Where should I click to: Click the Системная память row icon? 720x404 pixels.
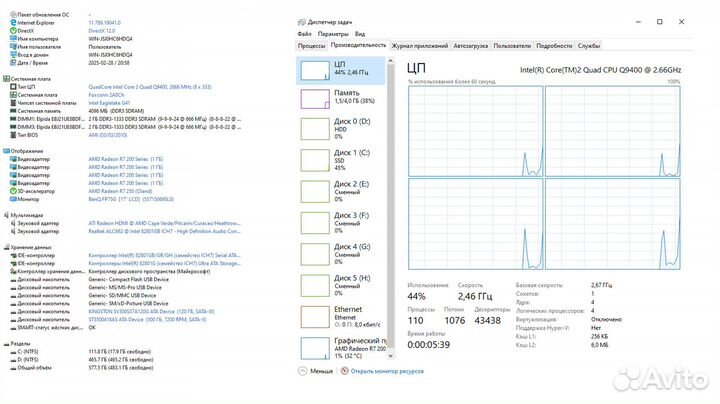tap(13, 111)
